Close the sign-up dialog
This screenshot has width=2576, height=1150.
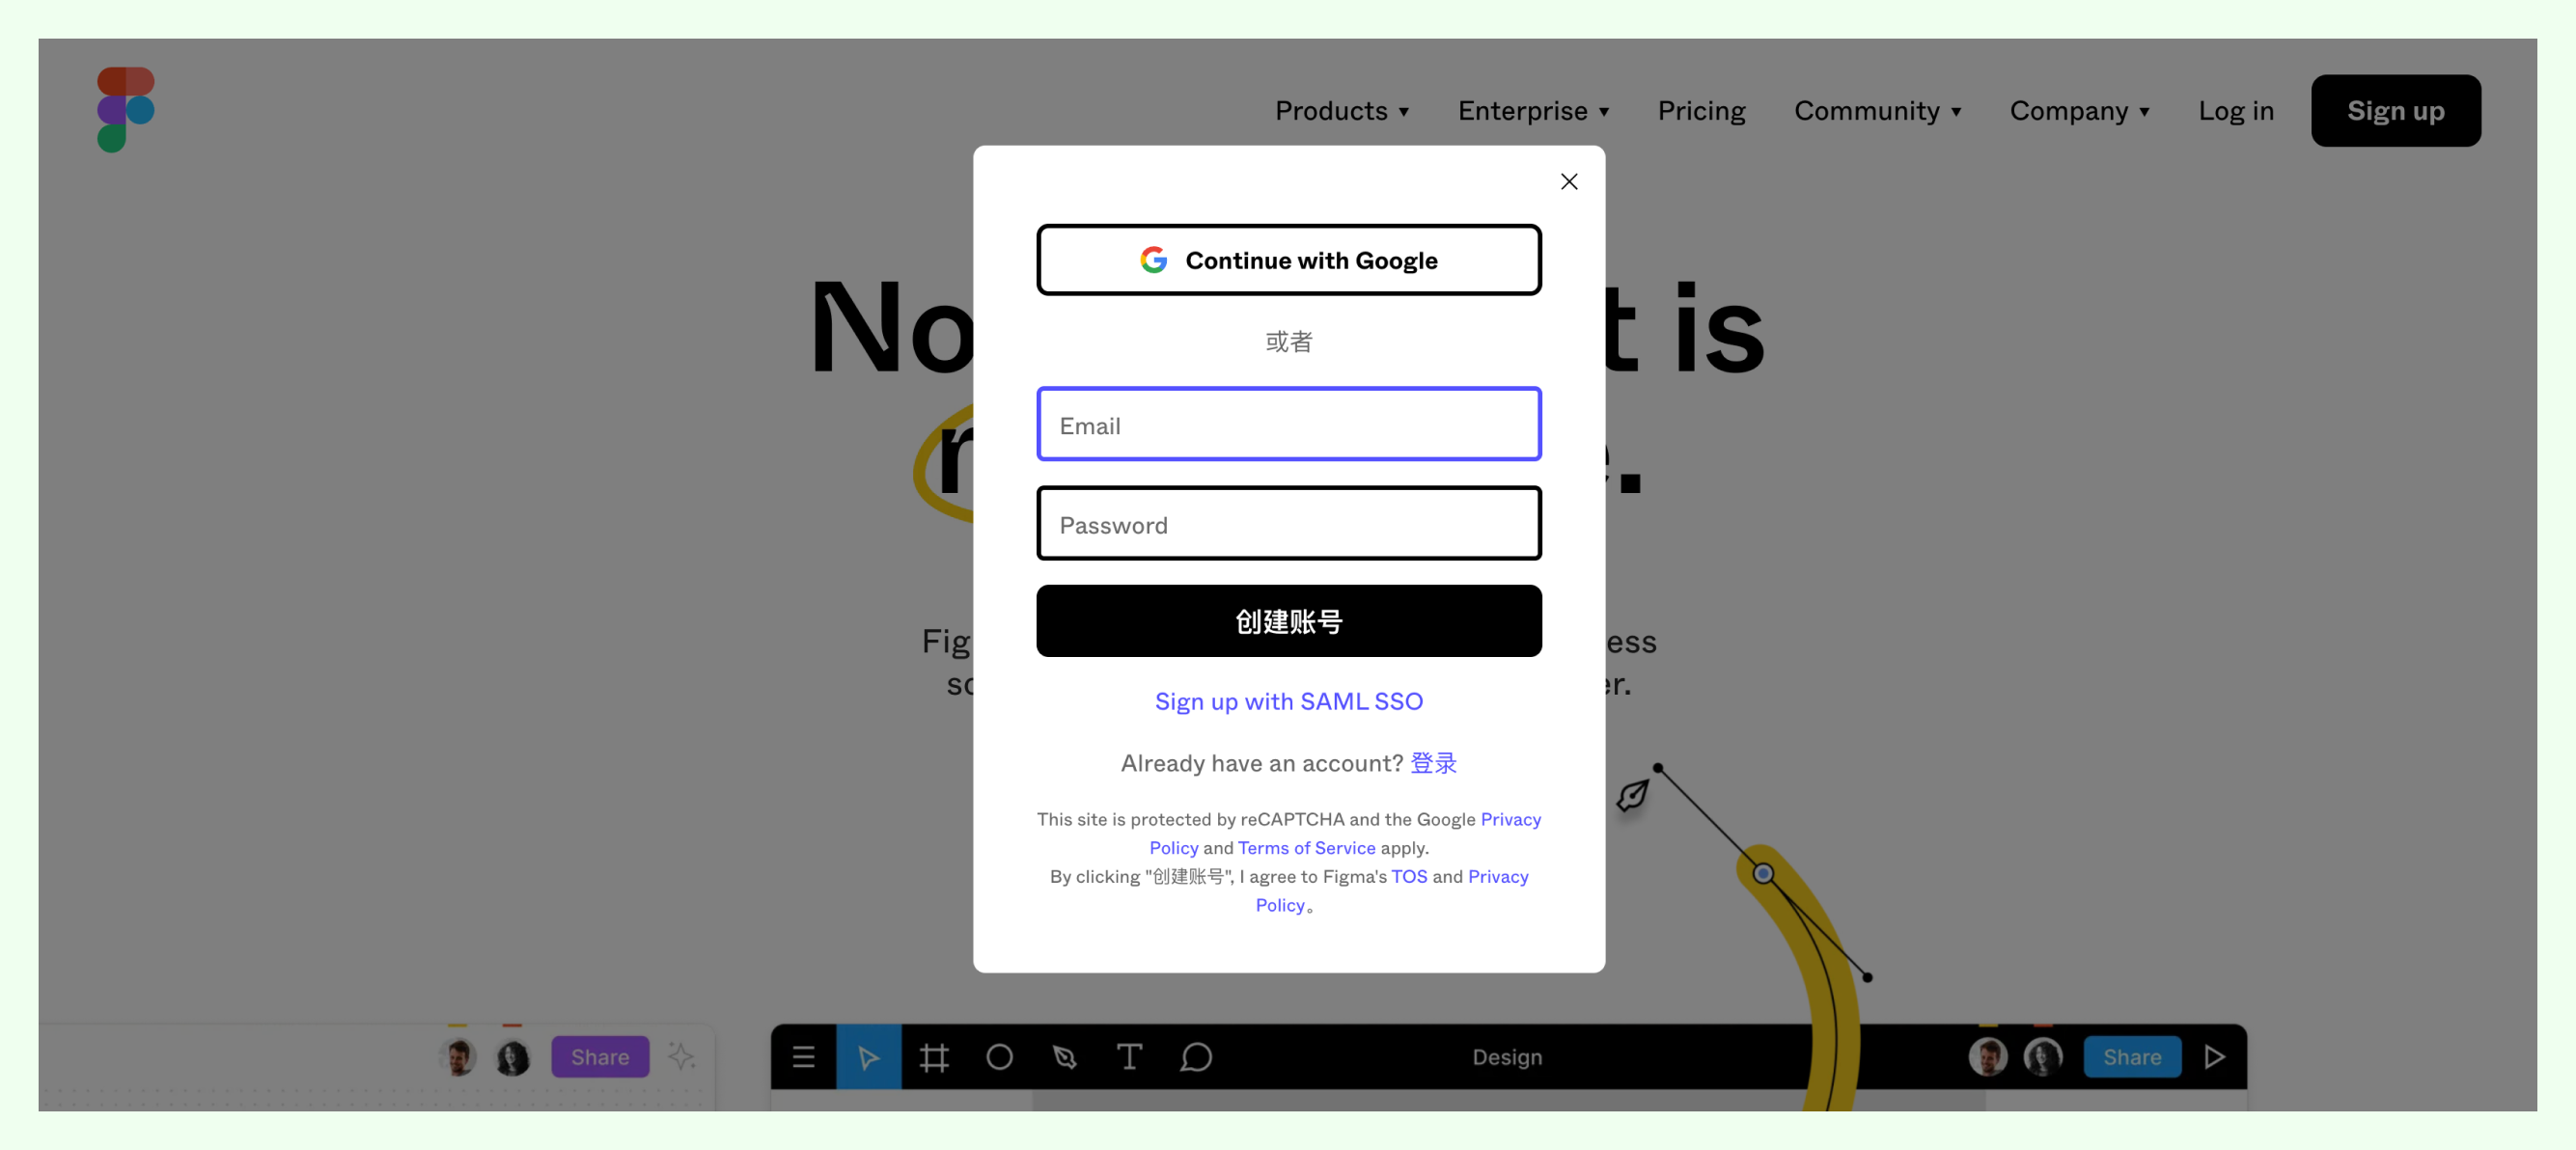pyautogui.click(x=1569, y=182)
